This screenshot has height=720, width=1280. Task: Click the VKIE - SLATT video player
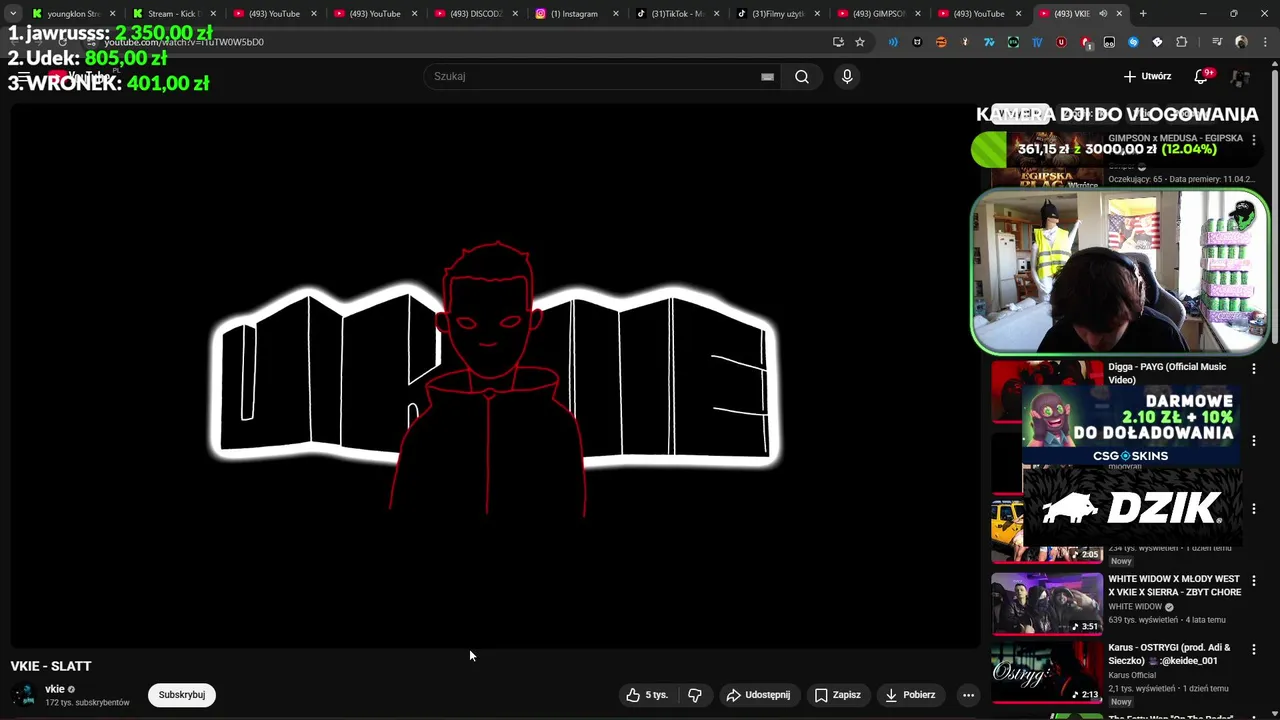(495, 375)
